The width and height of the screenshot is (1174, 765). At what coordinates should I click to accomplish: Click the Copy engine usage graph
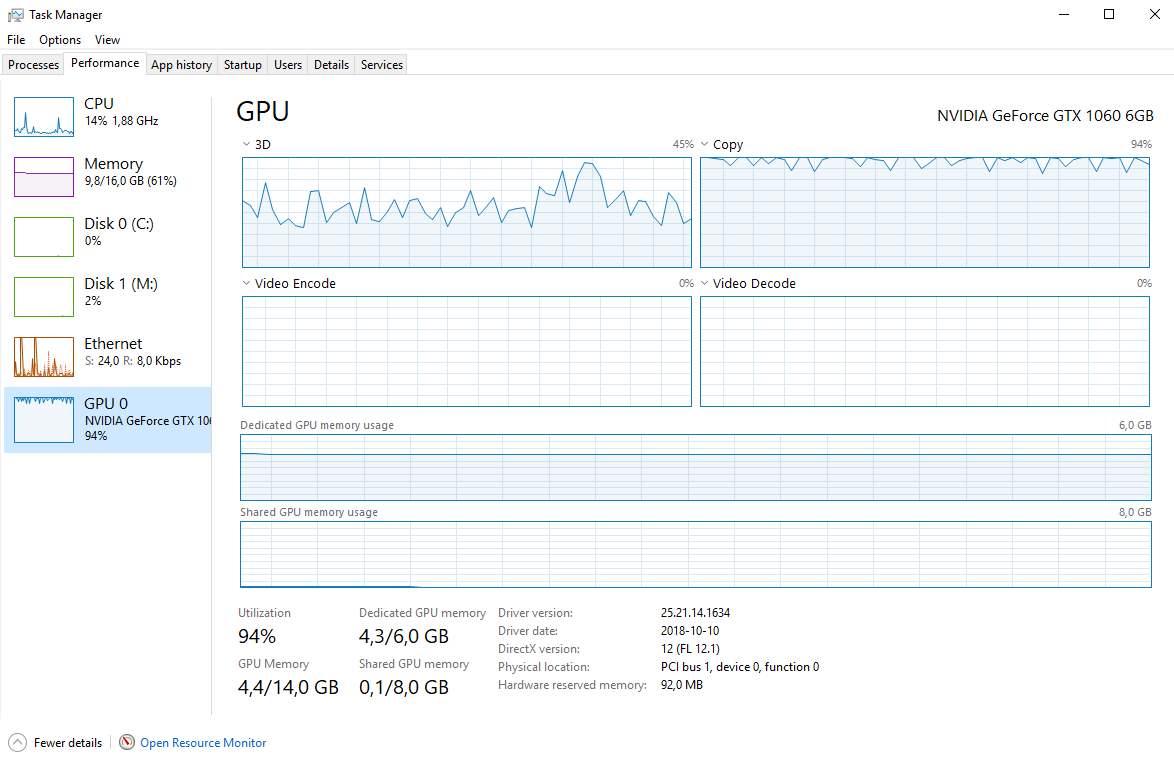tap(925, 212)
